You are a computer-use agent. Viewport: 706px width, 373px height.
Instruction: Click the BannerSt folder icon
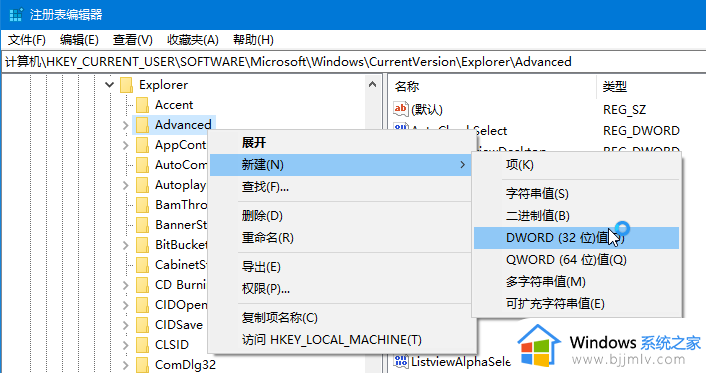pos(142,224)
